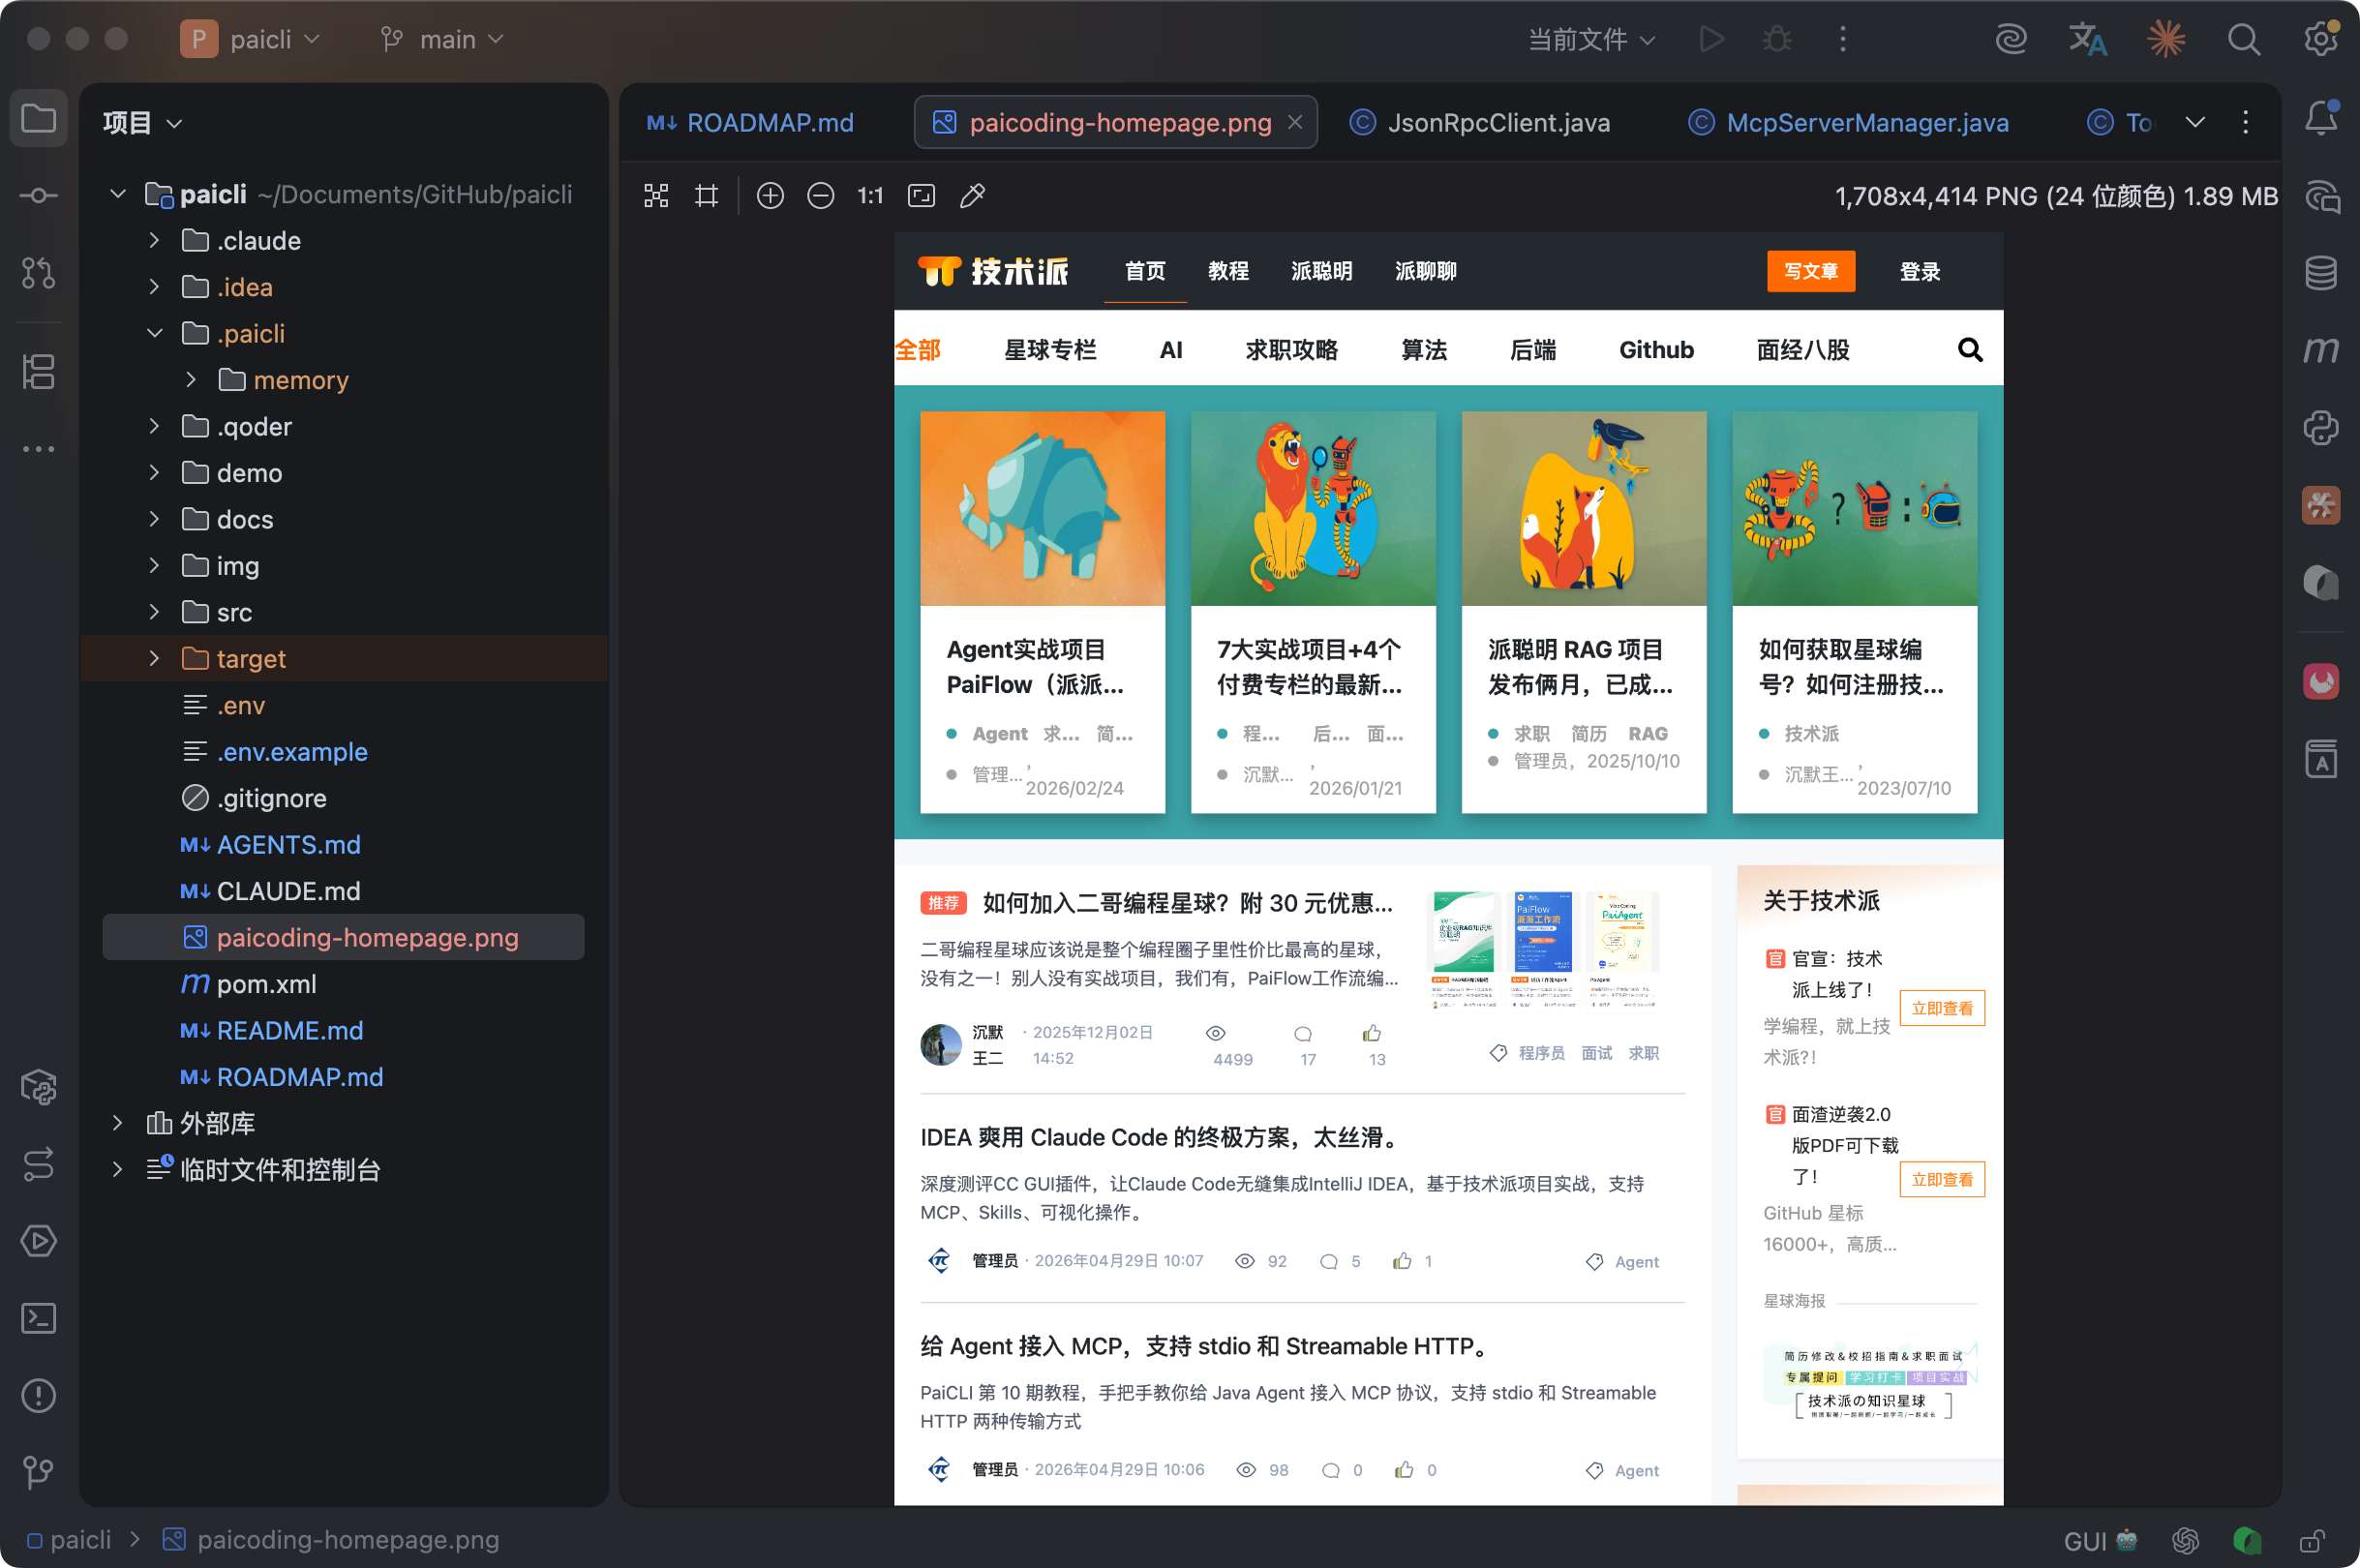Viewport: 2360px width, 1568px height.
Task: Open the Python console icon on right stripe
Action: tap(2321, 427)
